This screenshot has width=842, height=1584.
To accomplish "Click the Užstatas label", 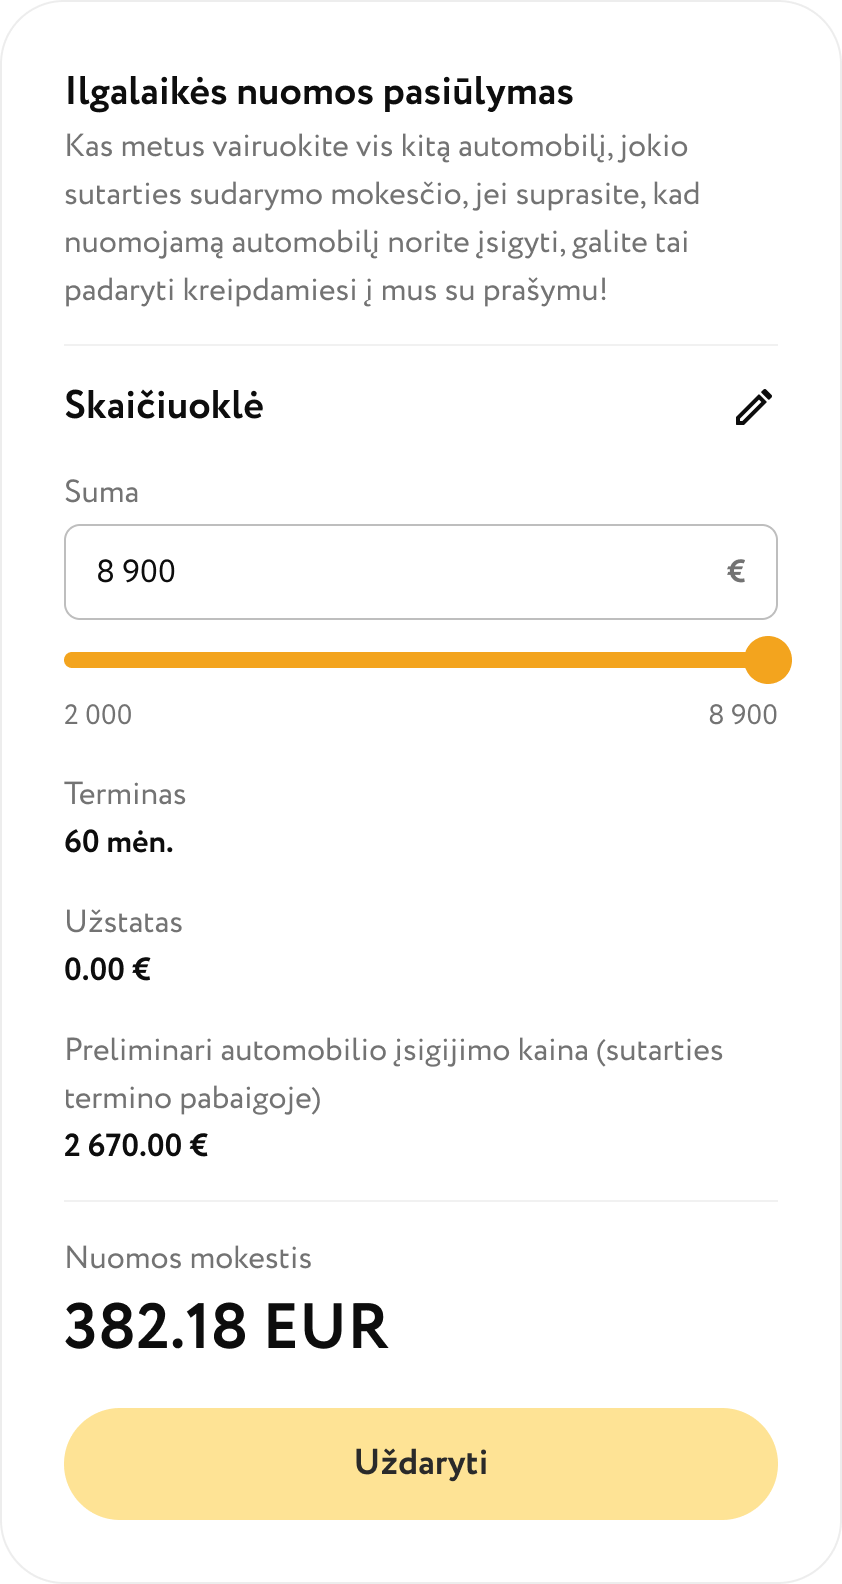I will (123, 921).
